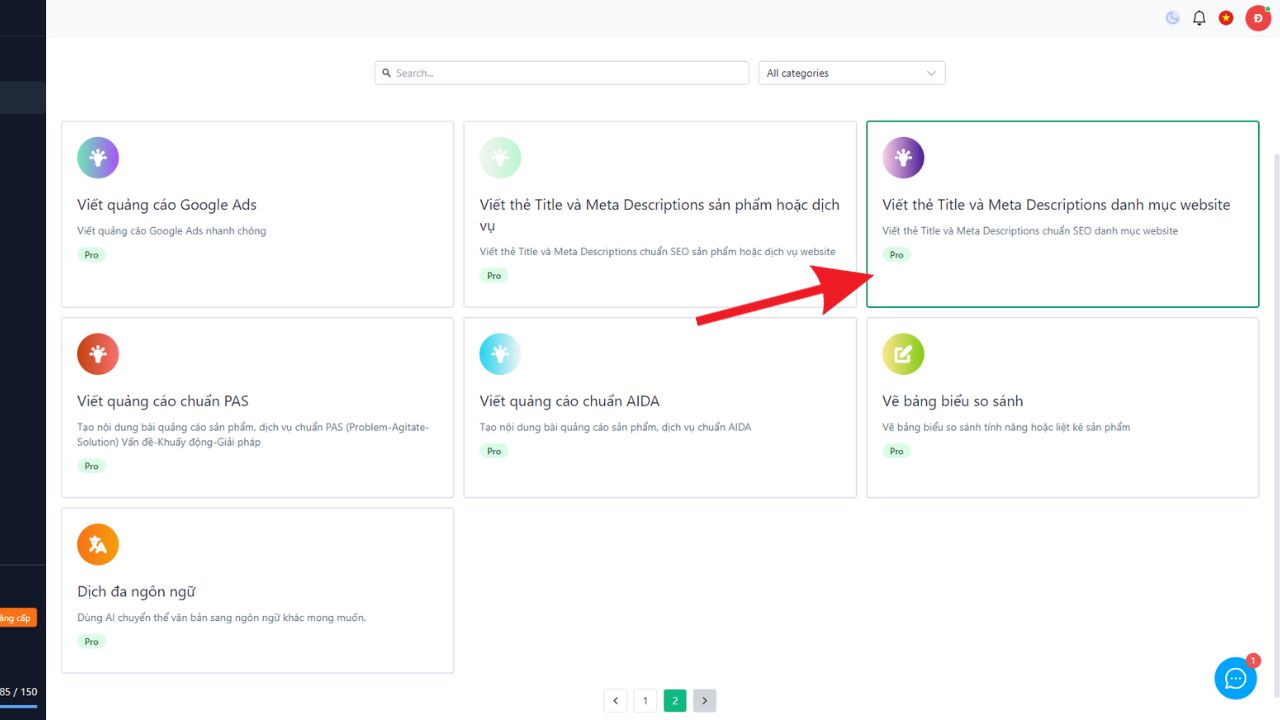Open Vẽ bảng biểu so sánh title
Image resolution: width=1280 pixels, height=720 pixels.
point(953,401)
